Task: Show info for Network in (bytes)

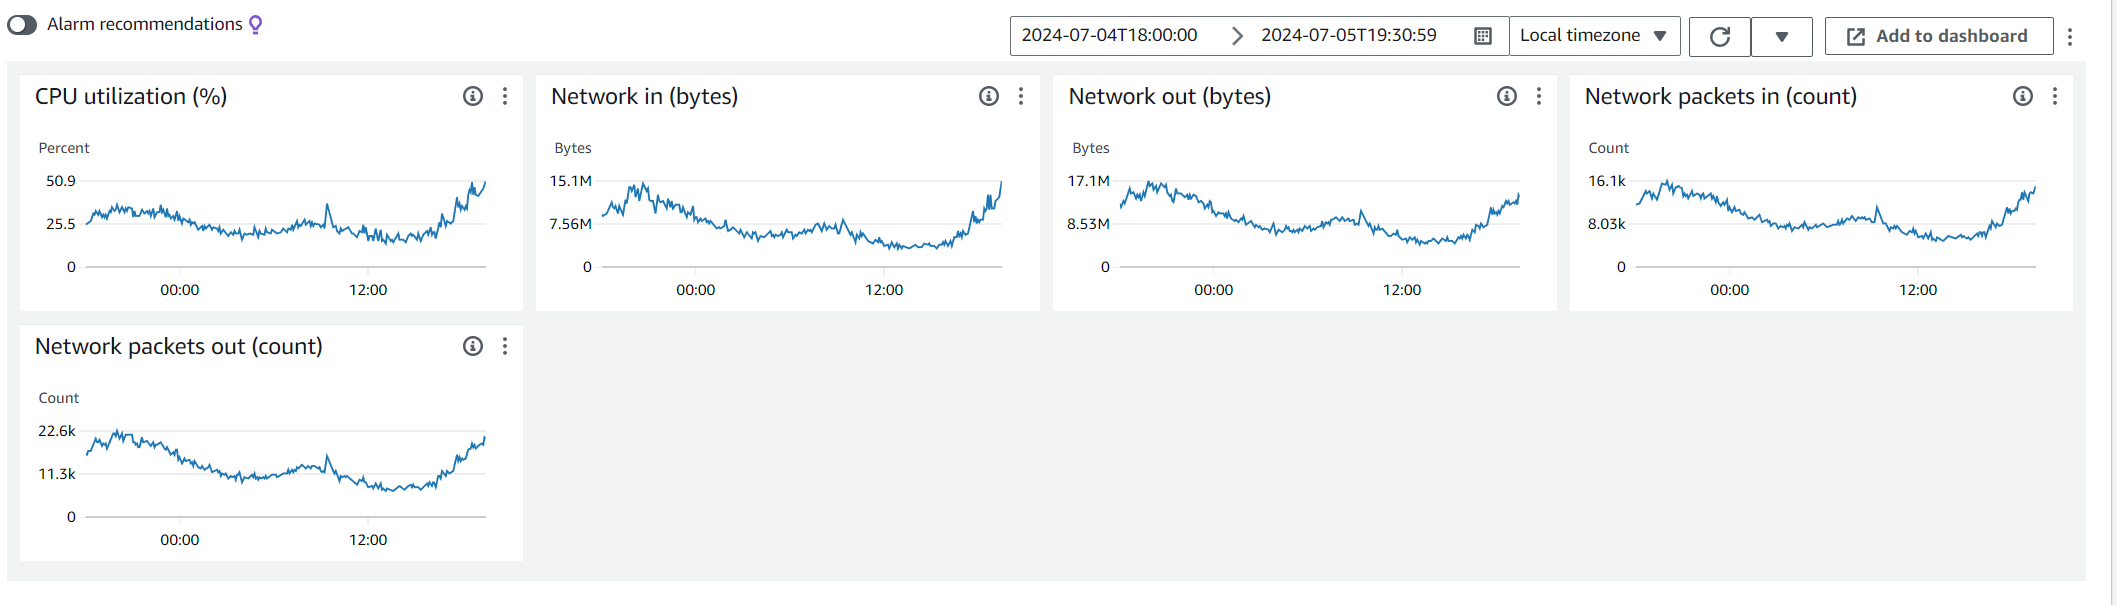Action: [x=989, y=96]
